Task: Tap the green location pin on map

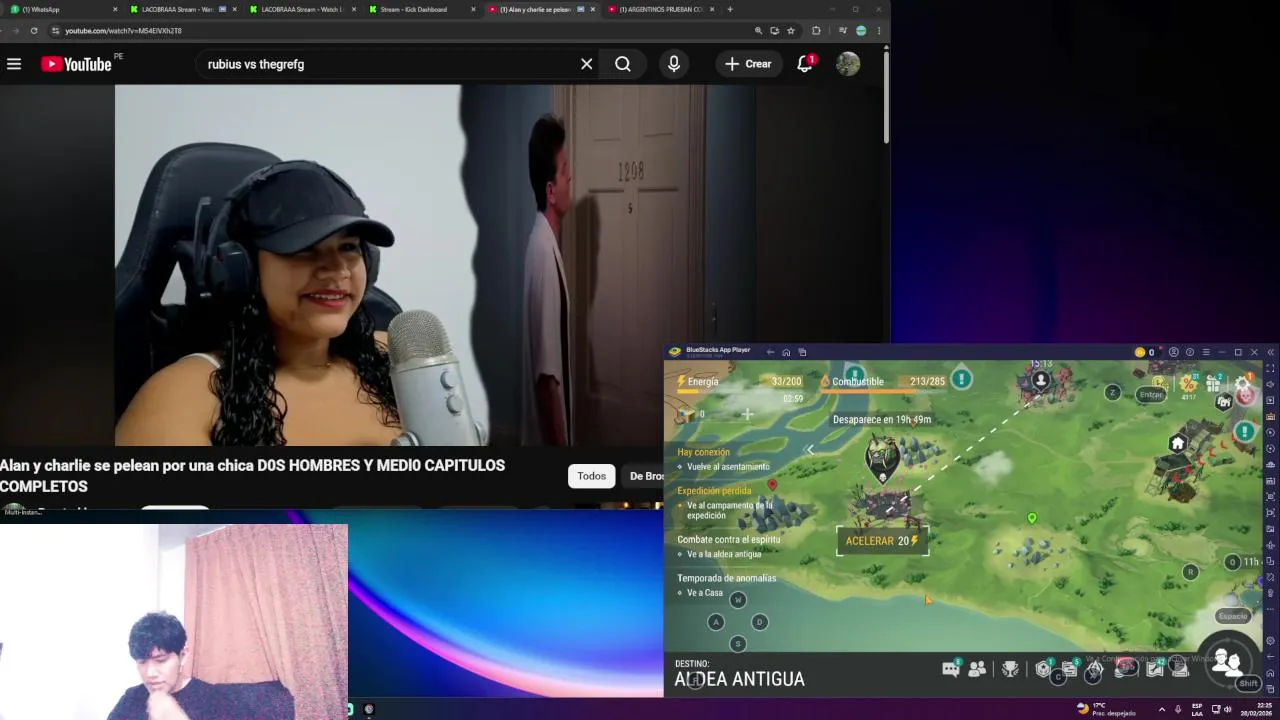Action: coord(1032,518)
